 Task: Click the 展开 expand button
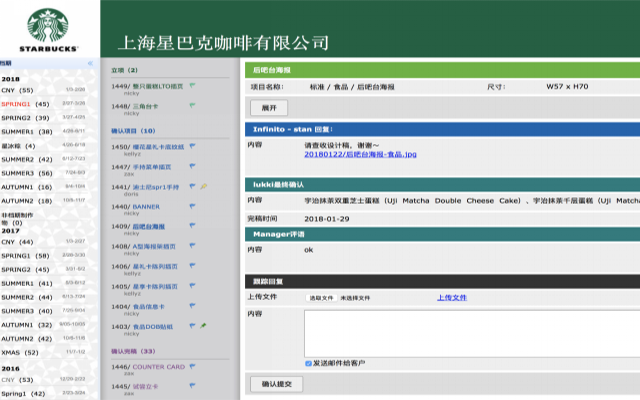(269, 108)
